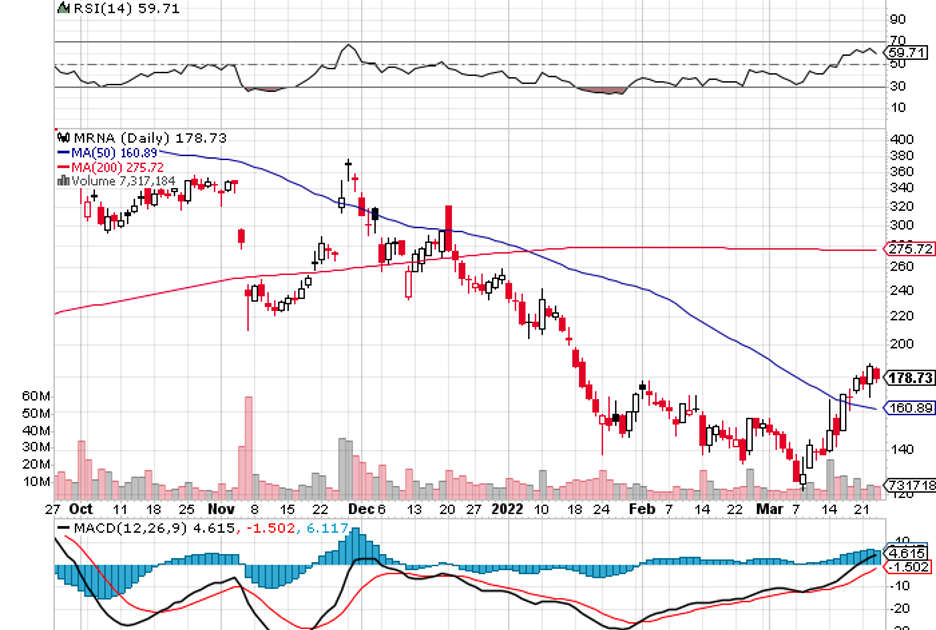This screenshot has width=936, height=630.
Task: Click the black MACD legend line
Action: coord(63,528)
